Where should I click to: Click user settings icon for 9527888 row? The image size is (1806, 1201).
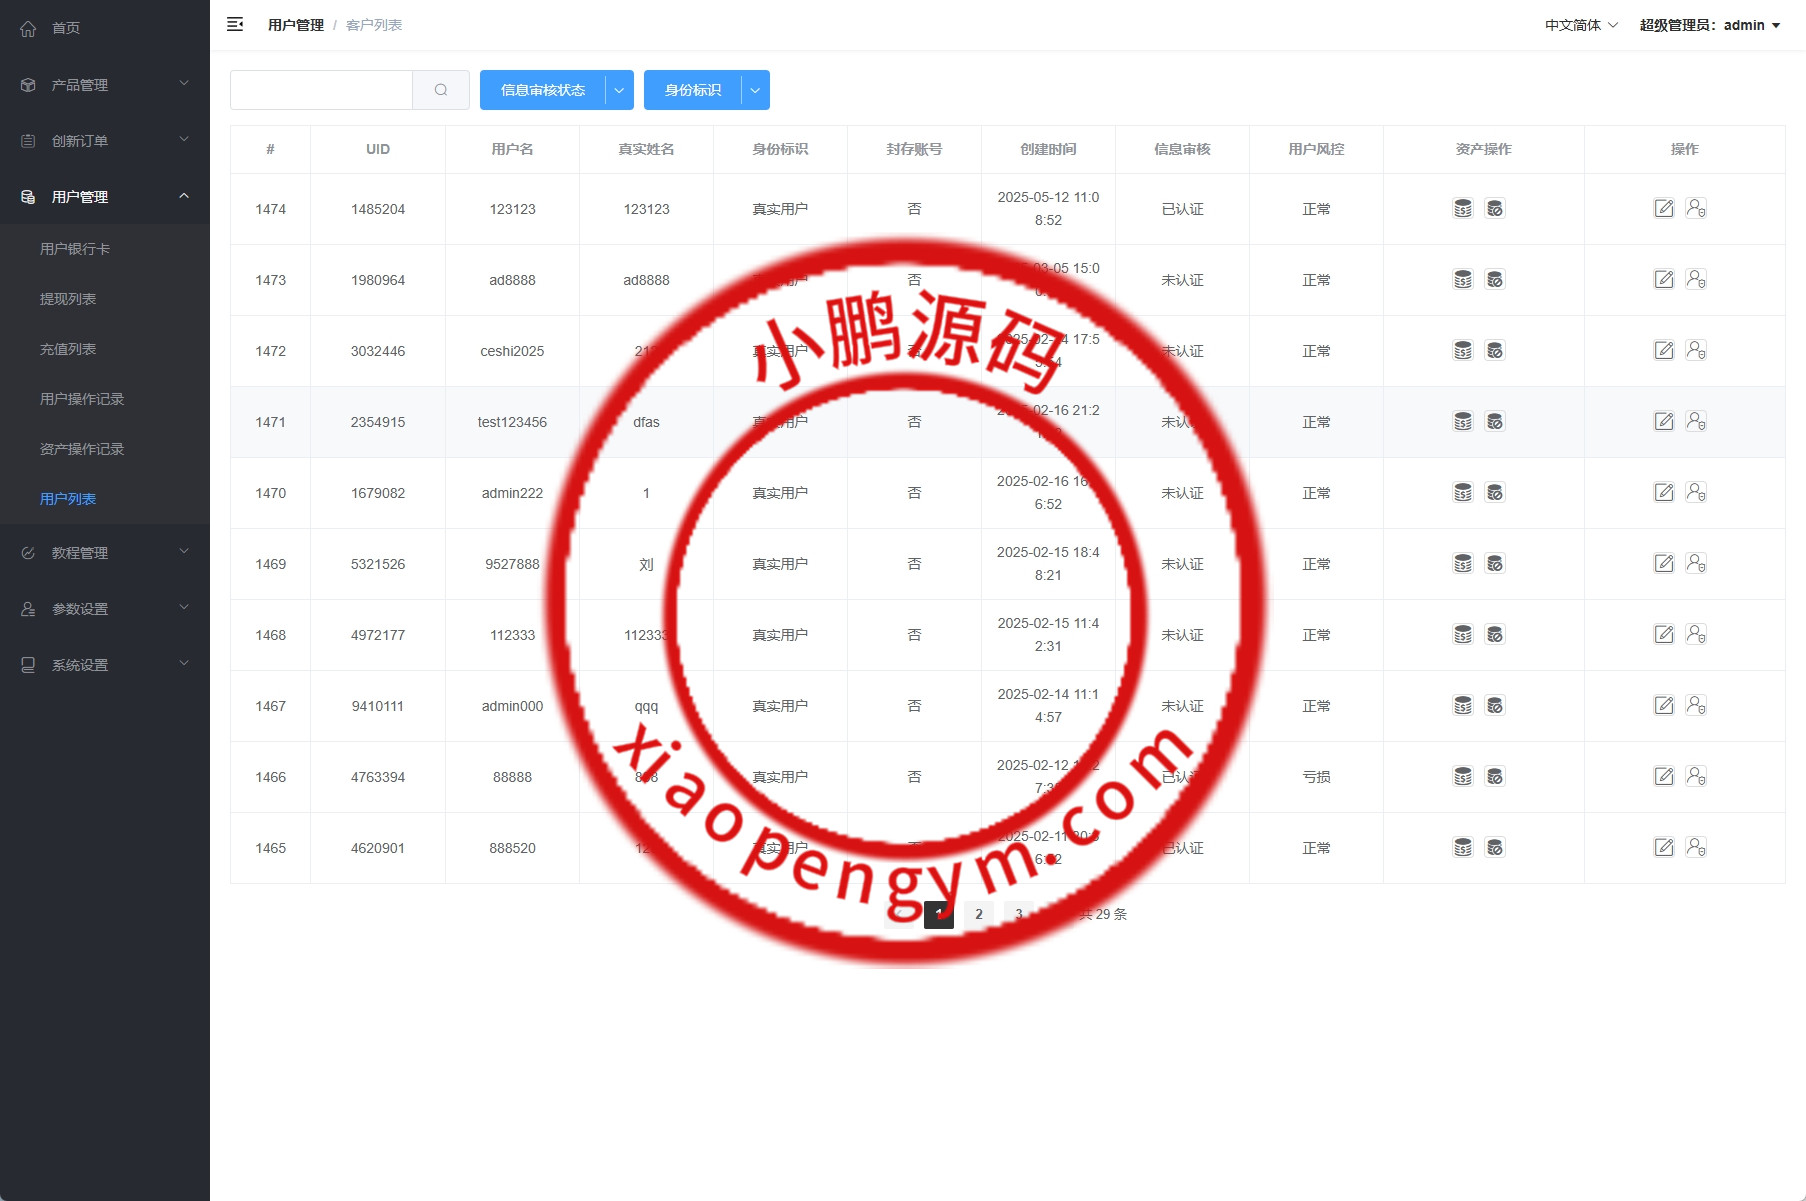(x=1696, y=564)
